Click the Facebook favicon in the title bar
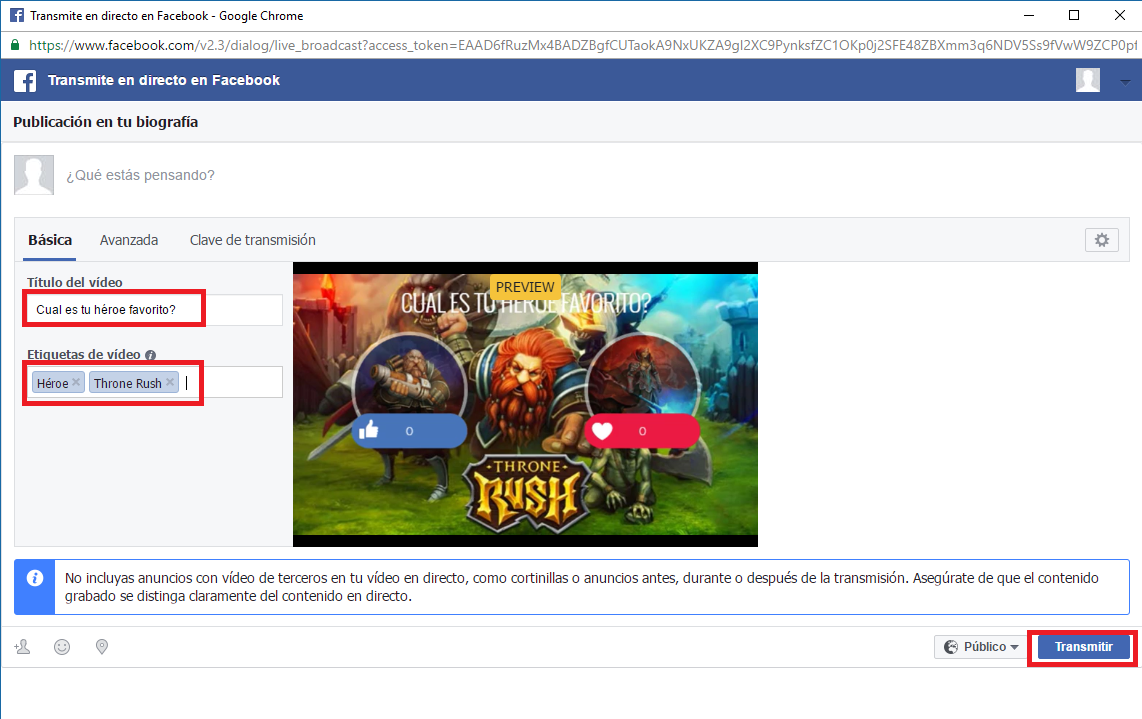This screenshot has width=1142, height=719. (17, 15)
